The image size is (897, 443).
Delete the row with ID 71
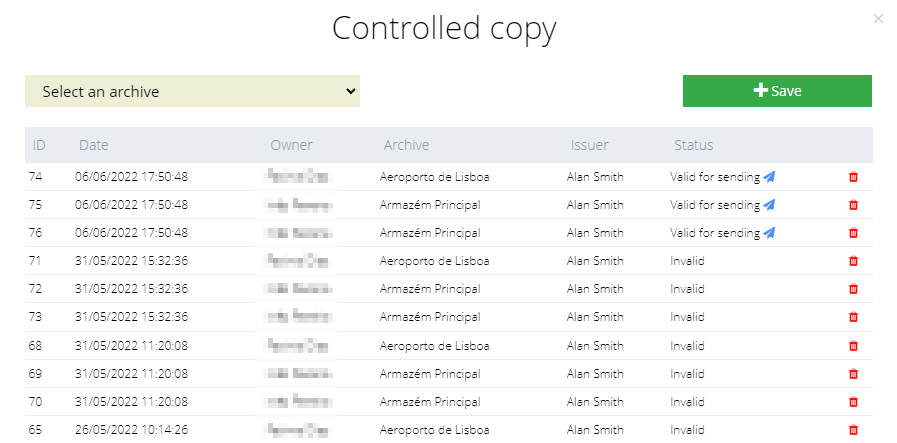coord(853,260)
